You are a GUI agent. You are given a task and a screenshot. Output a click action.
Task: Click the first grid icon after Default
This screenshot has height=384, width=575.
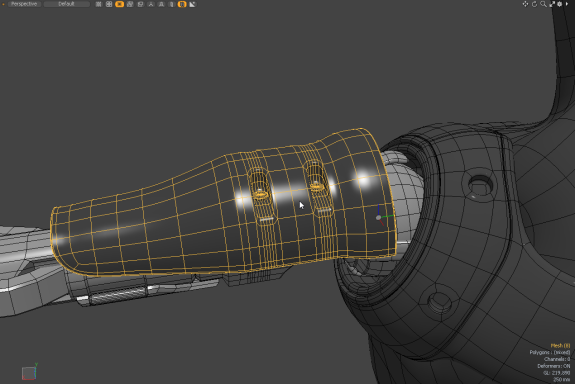click(98, 4)
